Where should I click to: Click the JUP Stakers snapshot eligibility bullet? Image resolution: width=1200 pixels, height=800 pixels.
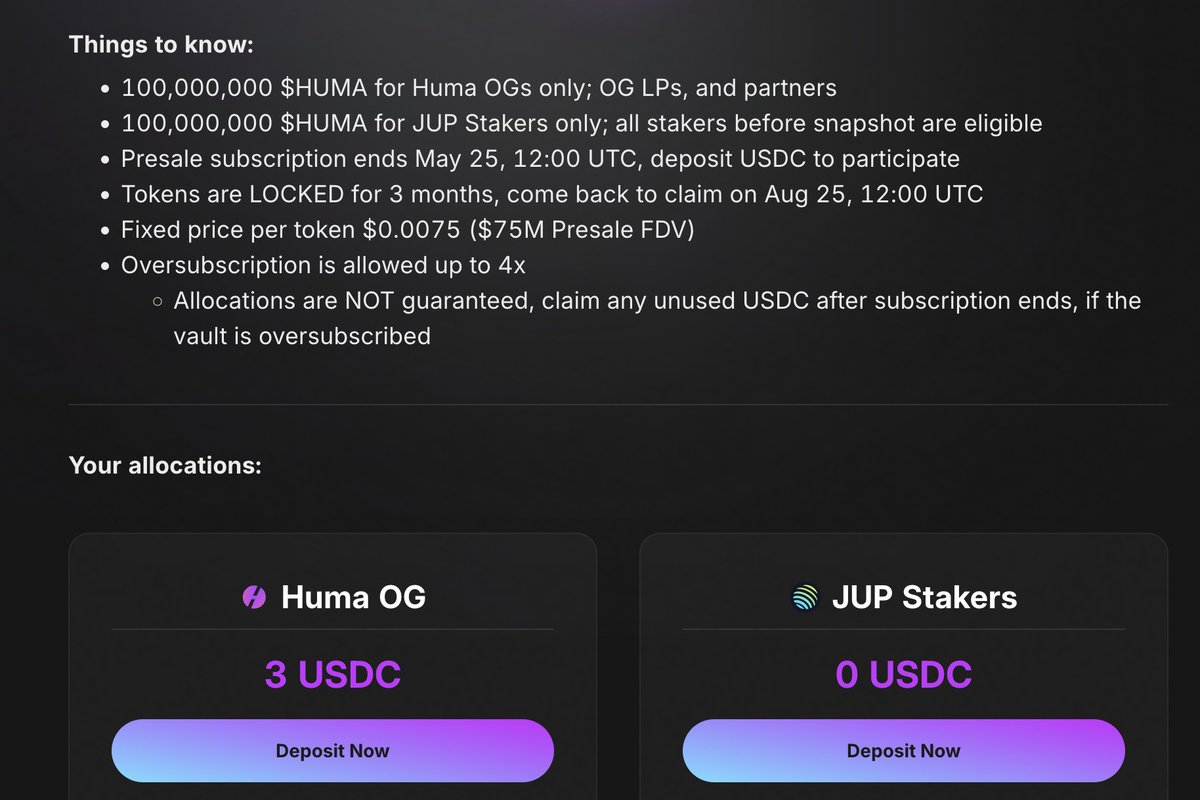coord(582,124)
